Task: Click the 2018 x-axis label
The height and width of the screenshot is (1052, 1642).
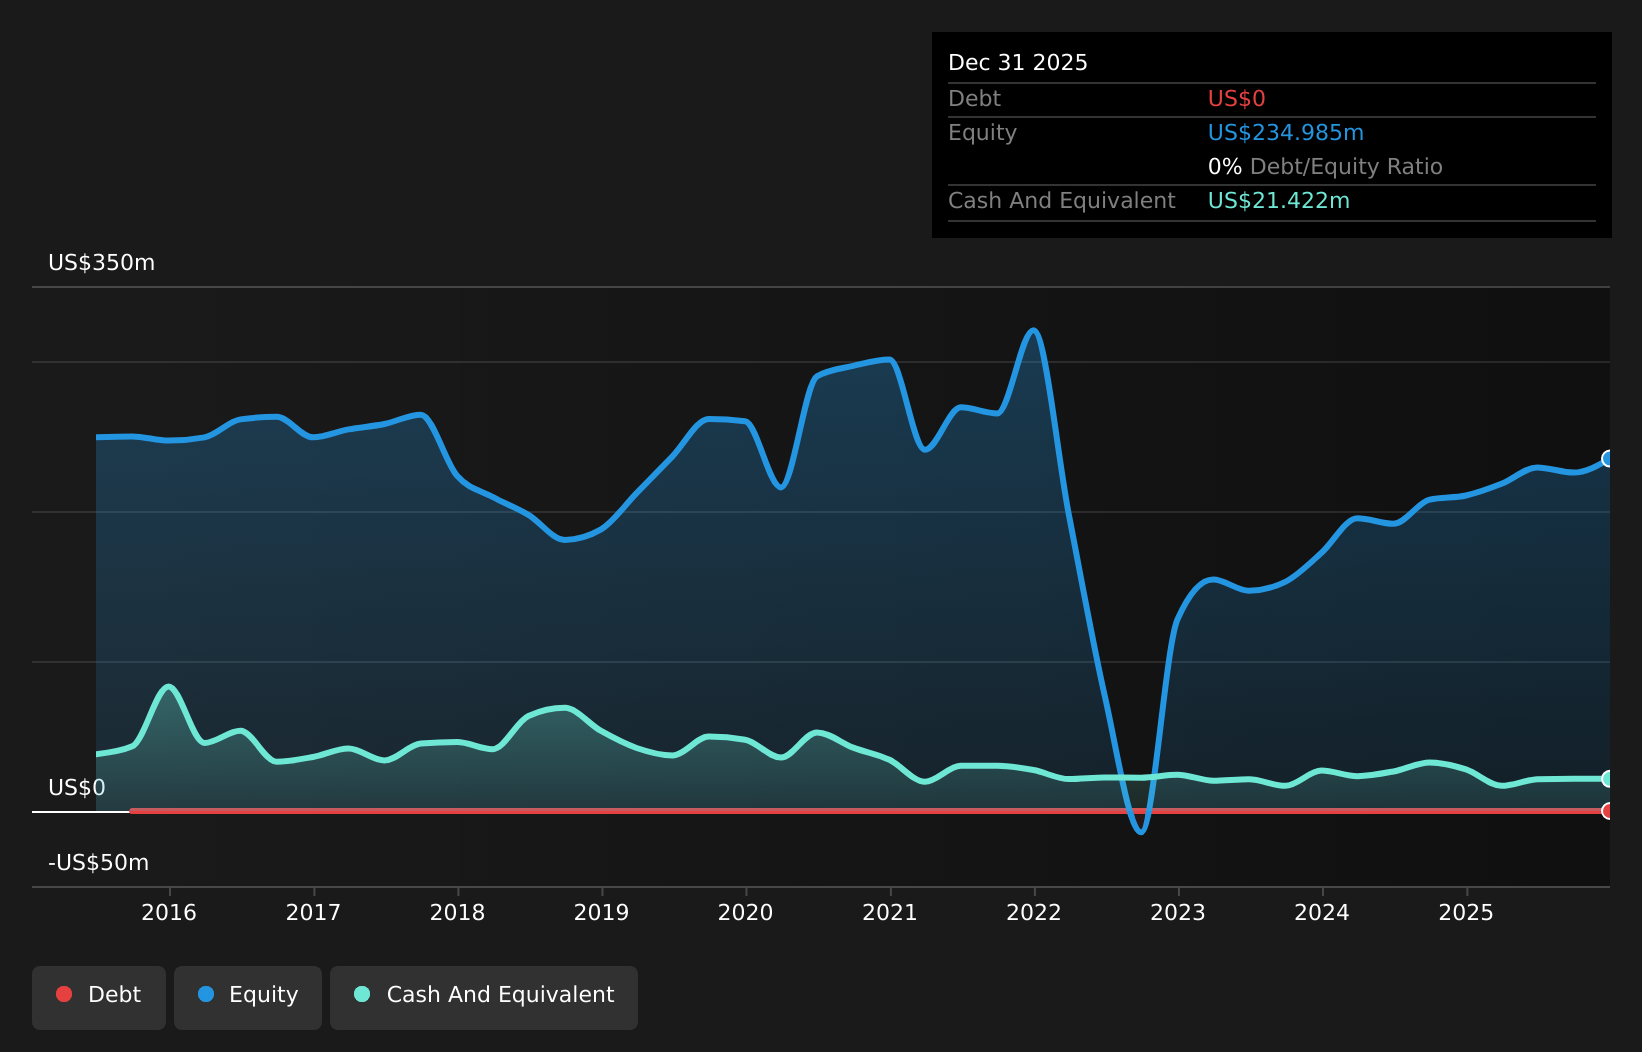Action: point(457,913)
